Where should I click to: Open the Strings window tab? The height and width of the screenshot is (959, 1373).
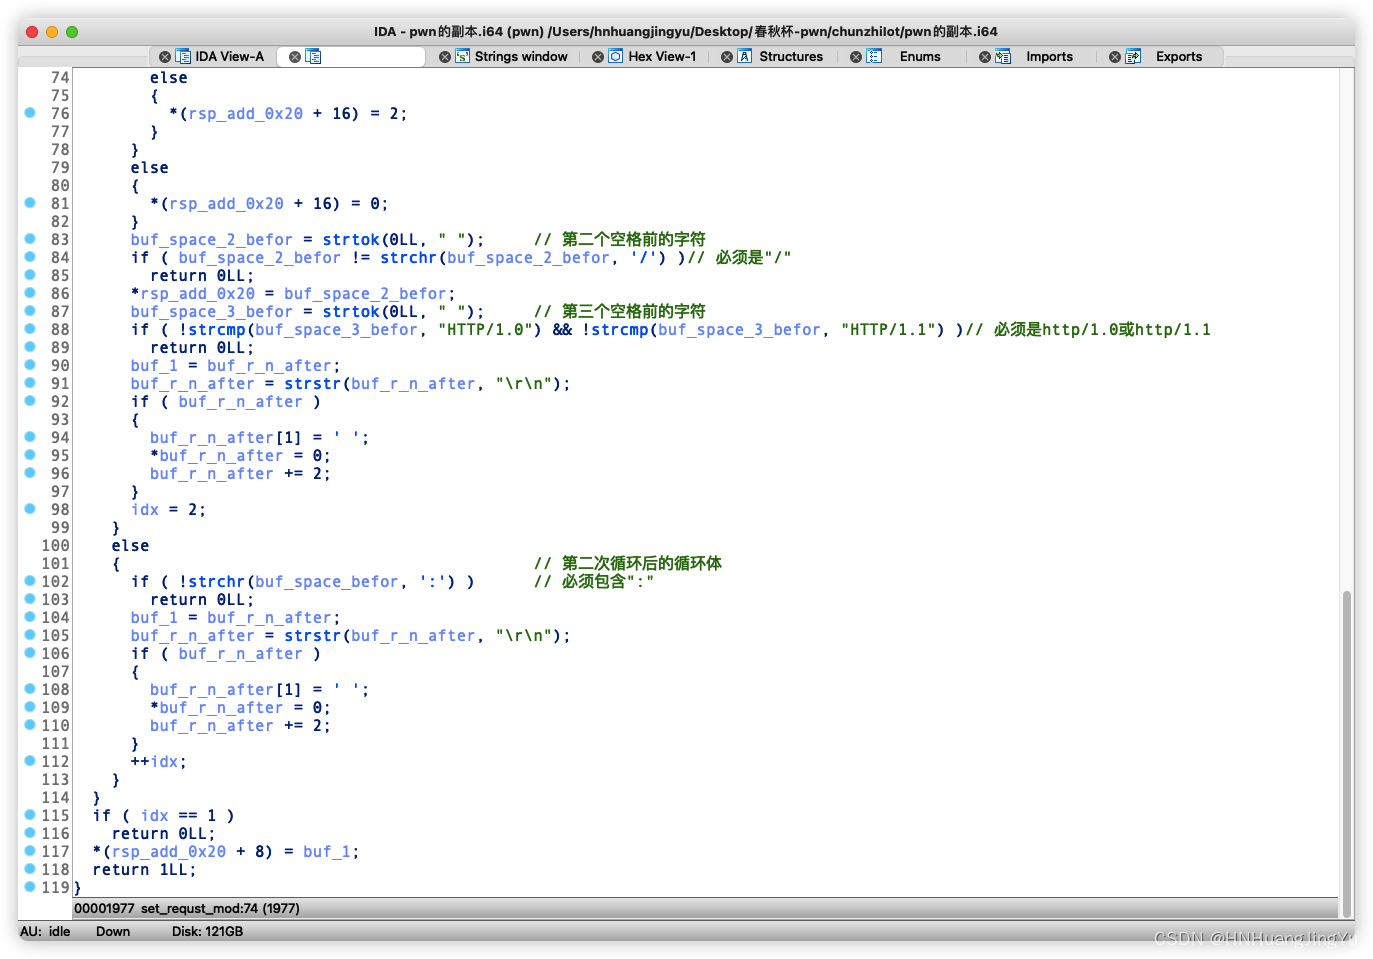coord(521,57)
